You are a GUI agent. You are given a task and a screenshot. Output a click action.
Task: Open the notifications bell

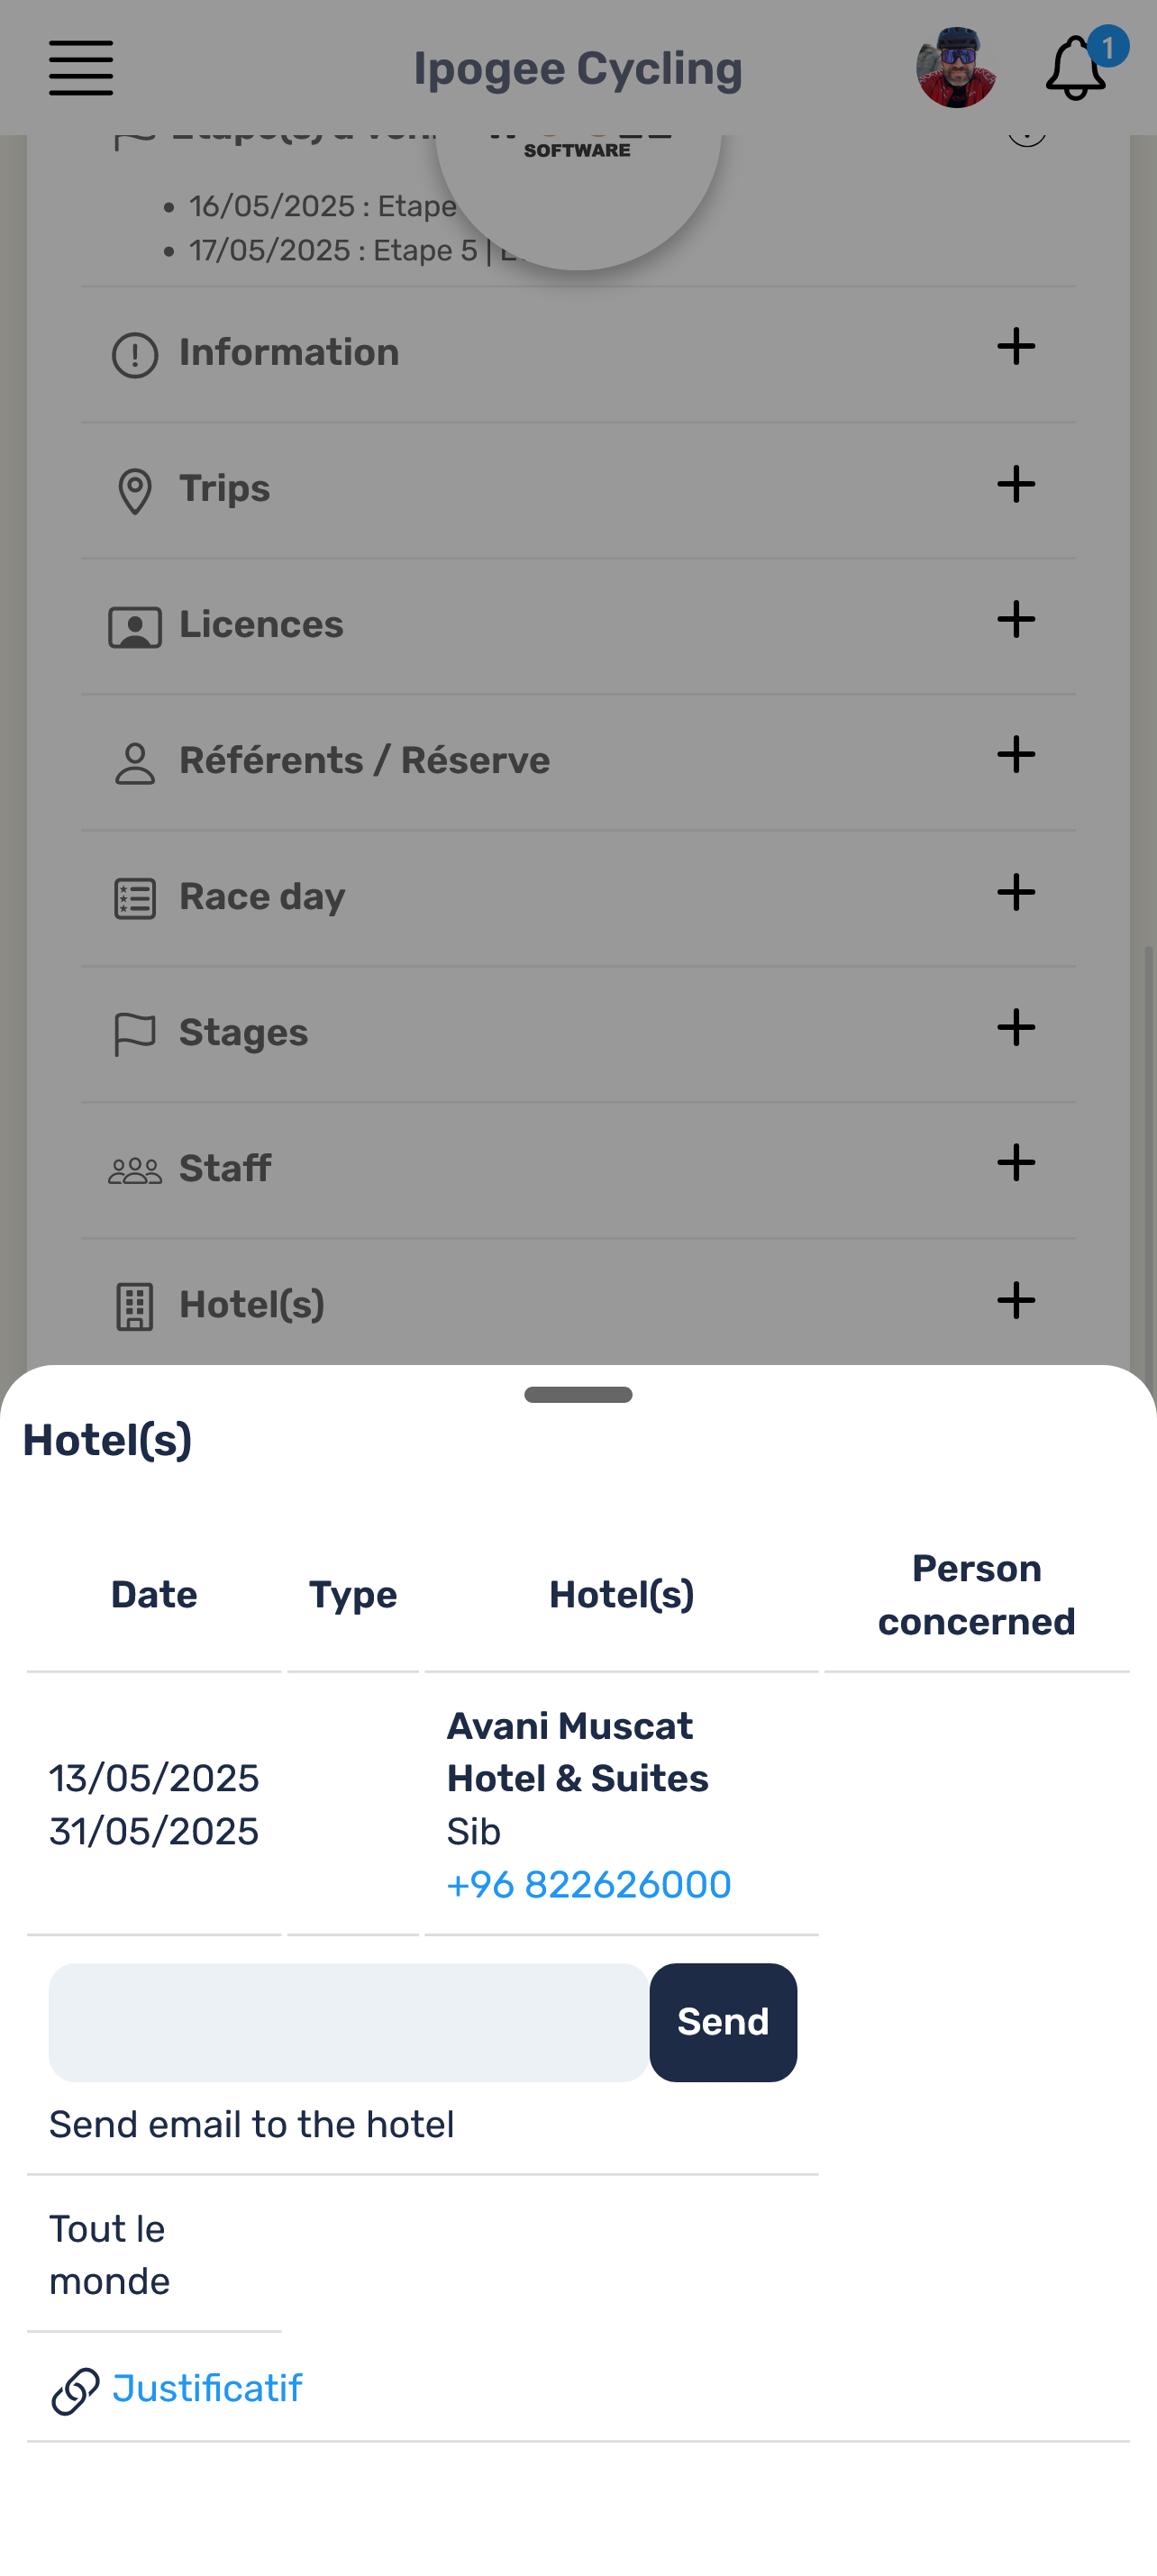point(1076,68)
